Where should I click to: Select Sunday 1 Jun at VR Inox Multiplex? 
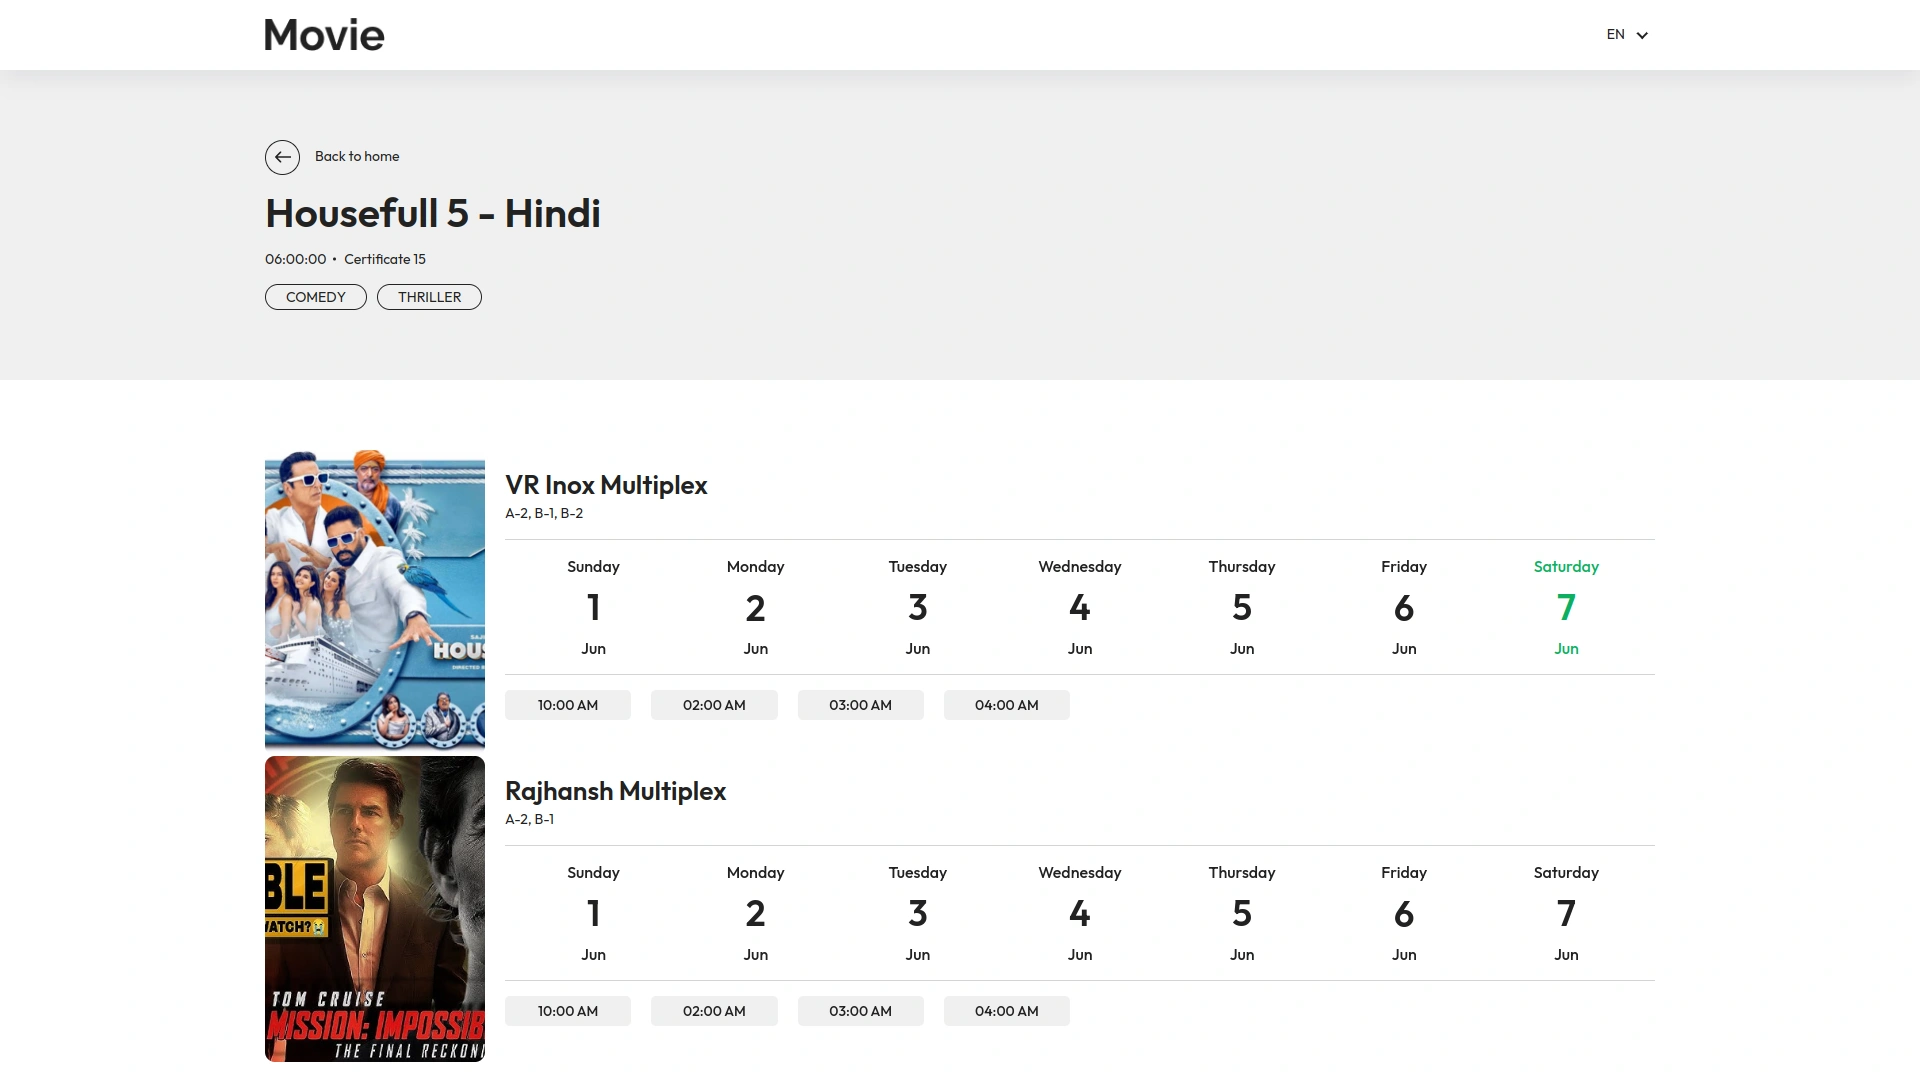(x=593, y=607)
